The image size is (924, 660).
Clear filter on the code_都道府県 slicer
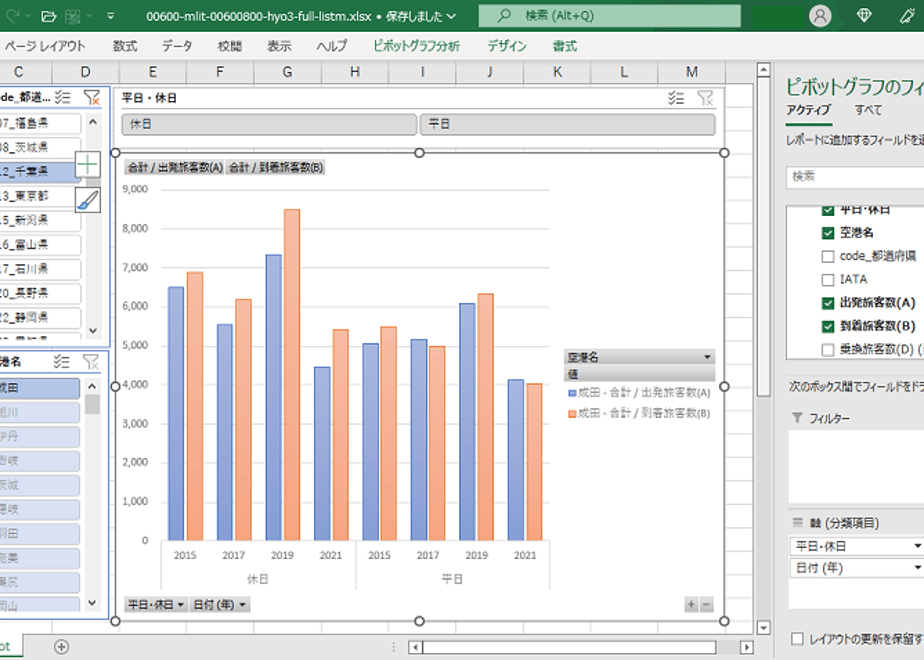click(x=91, y=98)
